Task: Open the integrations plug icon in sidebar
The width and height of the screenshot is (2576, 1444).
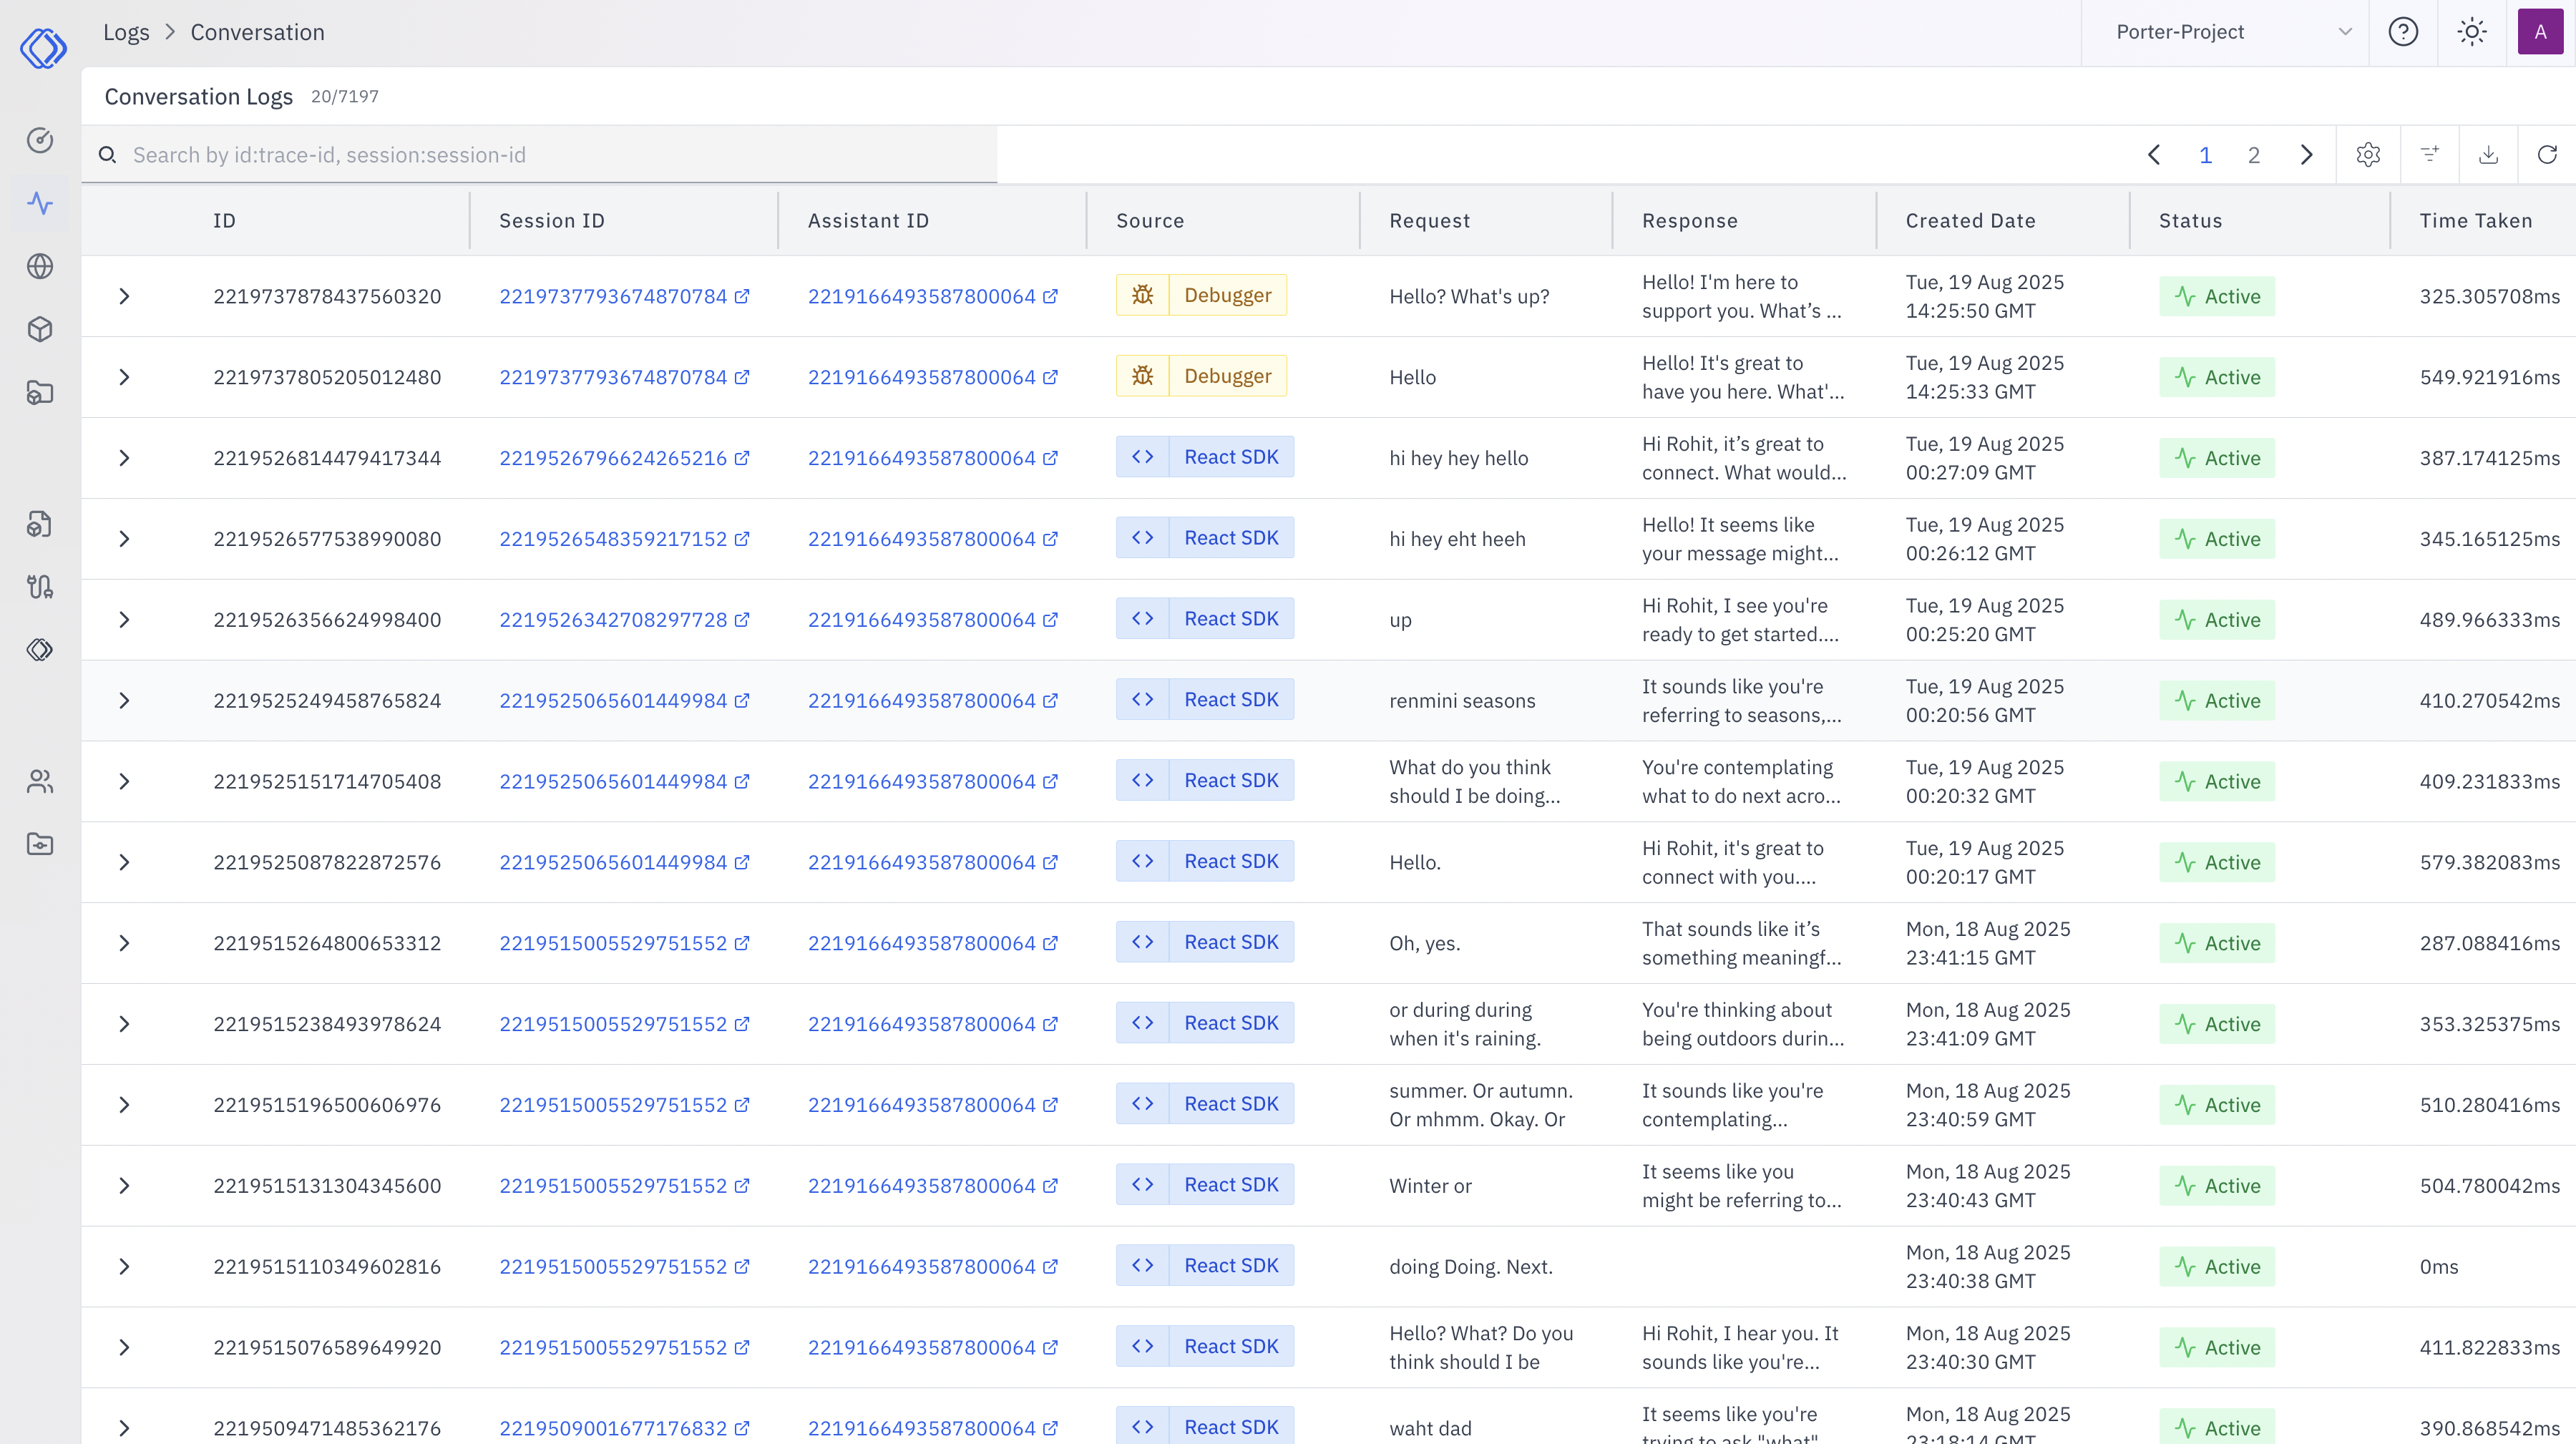Action: 40,587
